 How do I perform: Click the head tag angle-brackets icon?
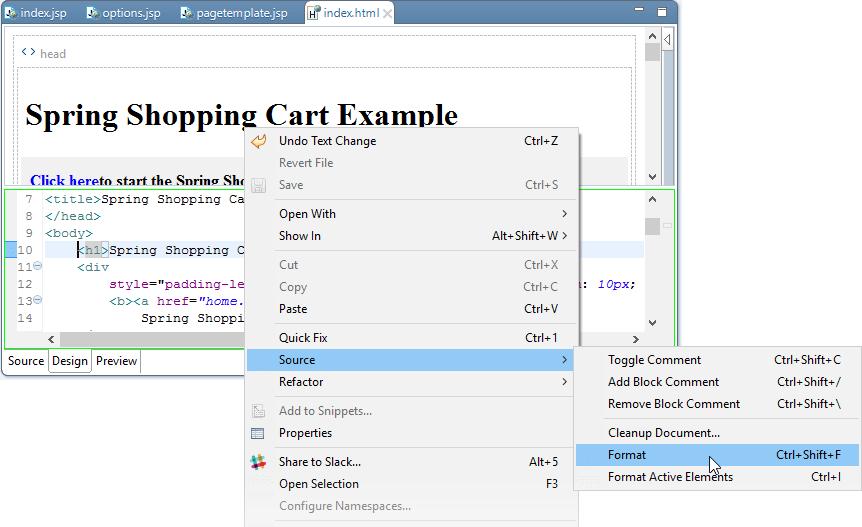28,53
